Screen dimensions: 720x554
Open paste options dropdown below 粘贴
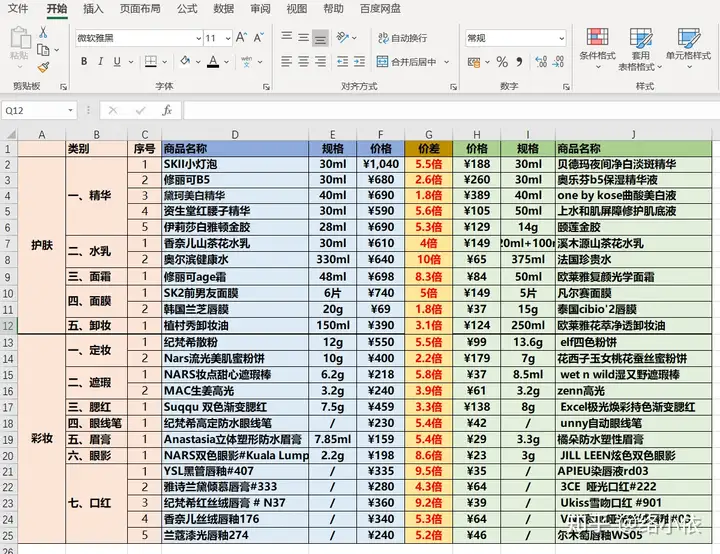tap(20, 67)
